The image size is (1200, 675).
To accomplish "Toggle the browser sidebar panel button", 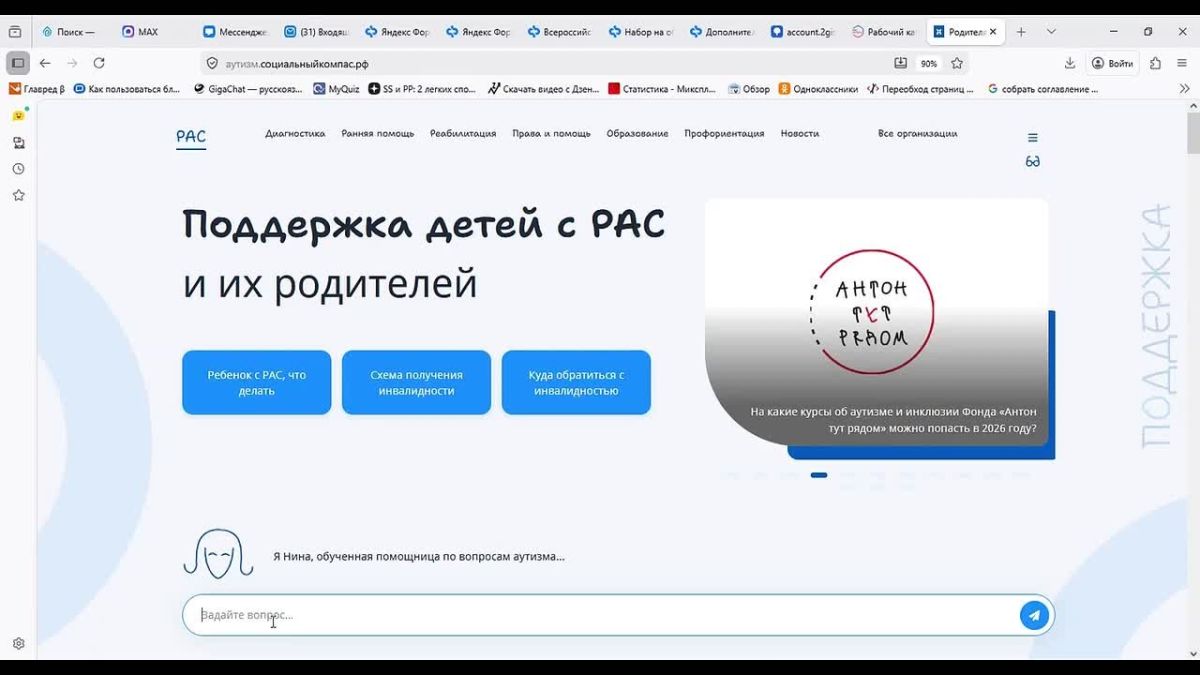I will pyautogui.click(x=18, y=63).
